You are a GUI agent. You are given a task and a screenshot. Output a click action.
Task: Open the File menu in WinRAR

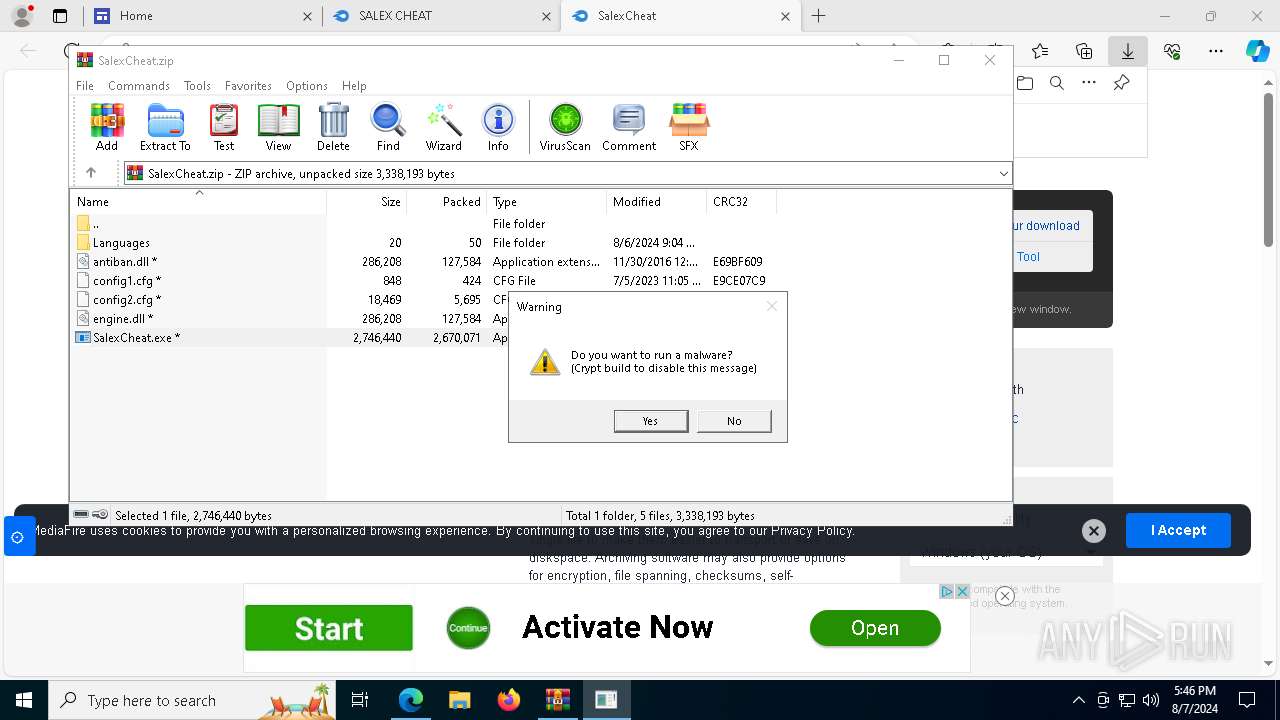(85, 86)
